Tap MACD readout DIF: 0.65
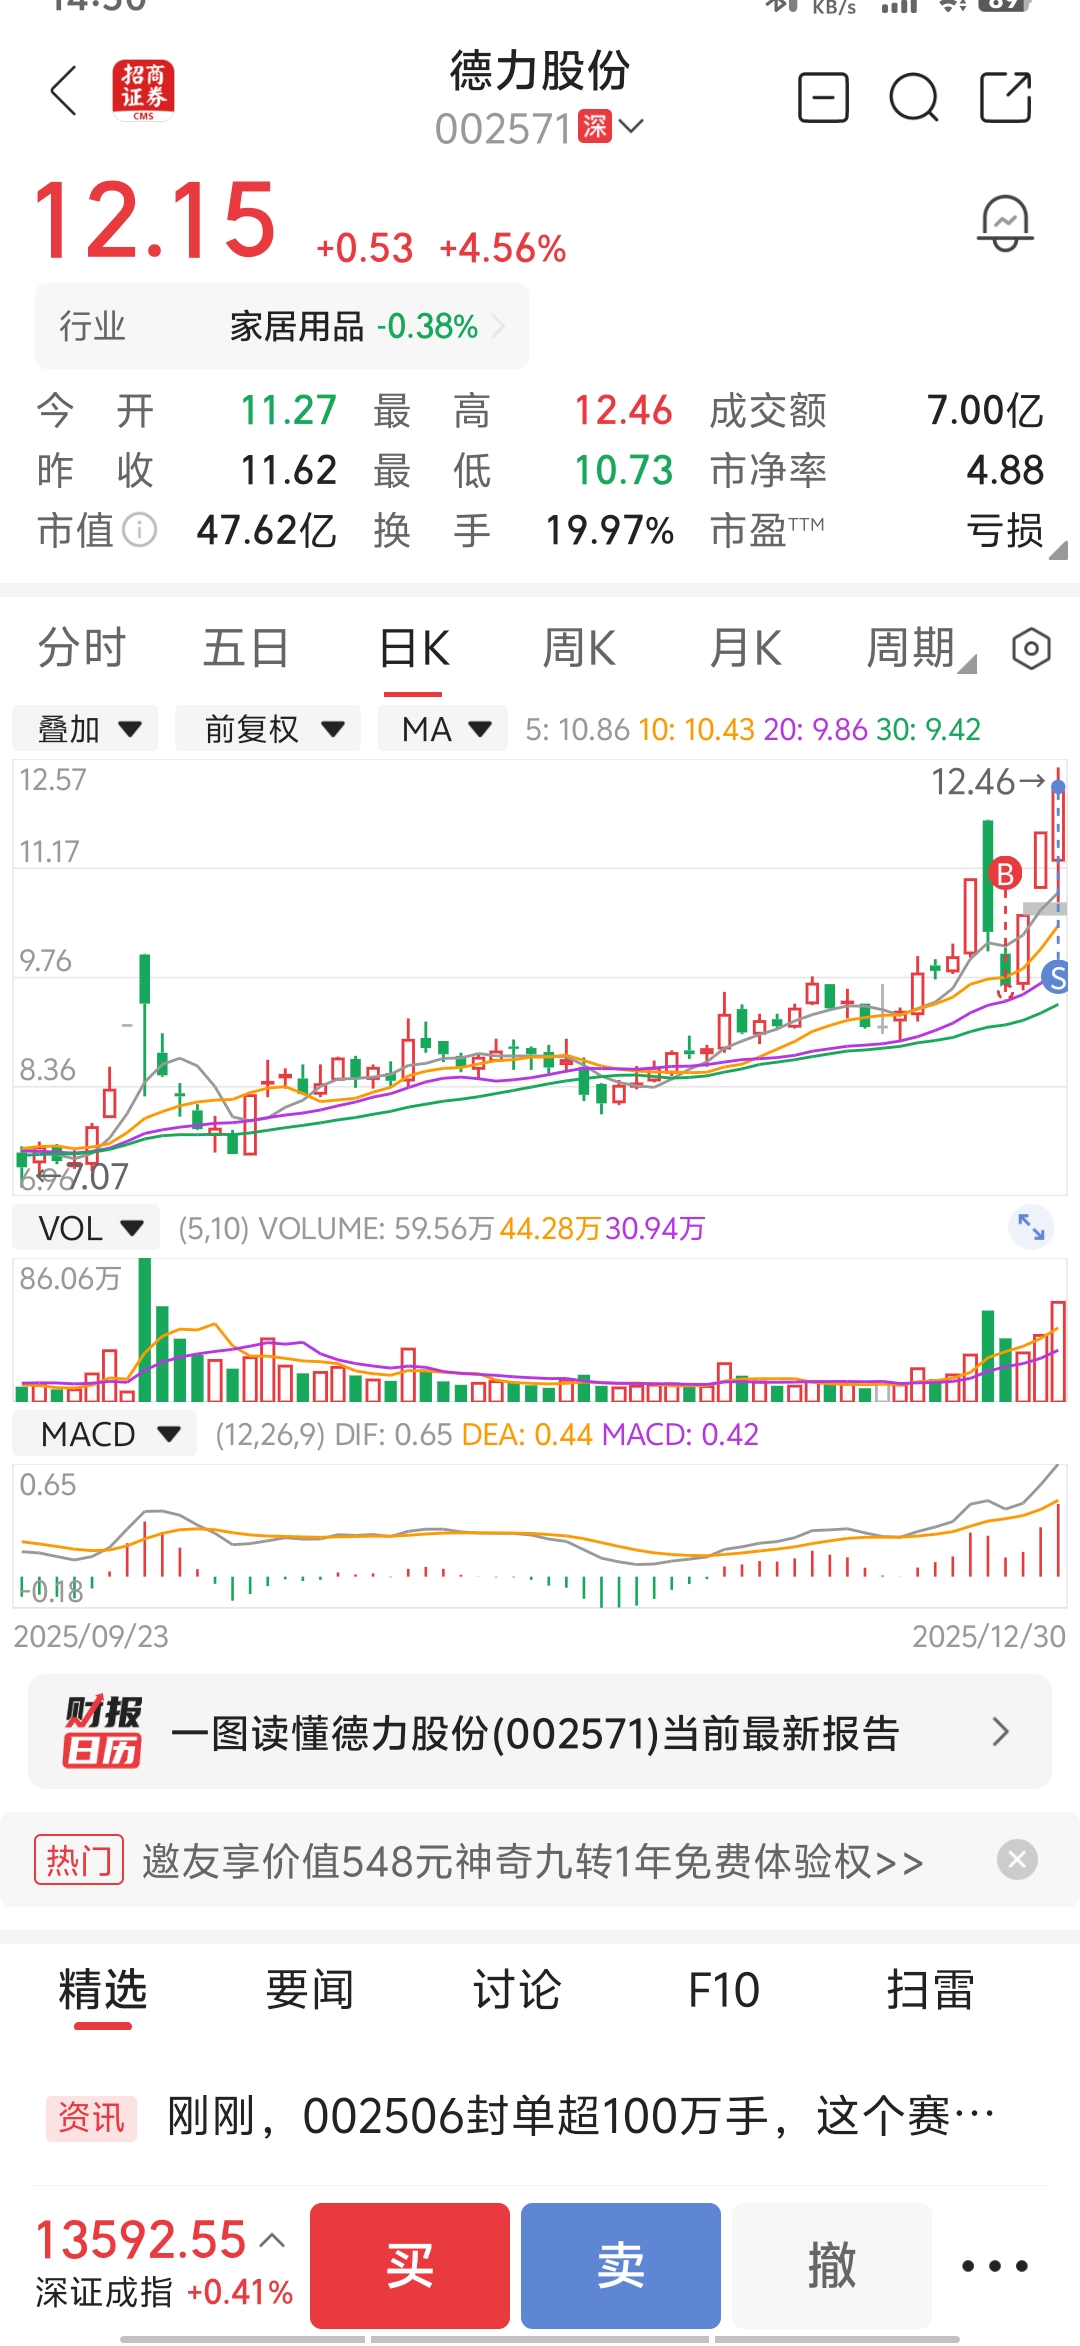The width and height of the screenshot is (1080, 2346). [393, 1435]
